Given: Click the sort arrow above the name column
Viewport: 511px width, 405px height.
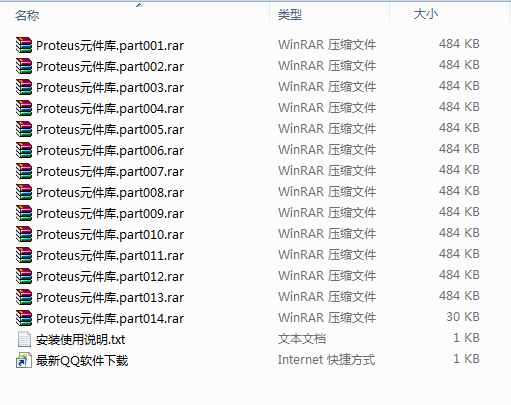Looking at the screenshot, I should 139,5.
